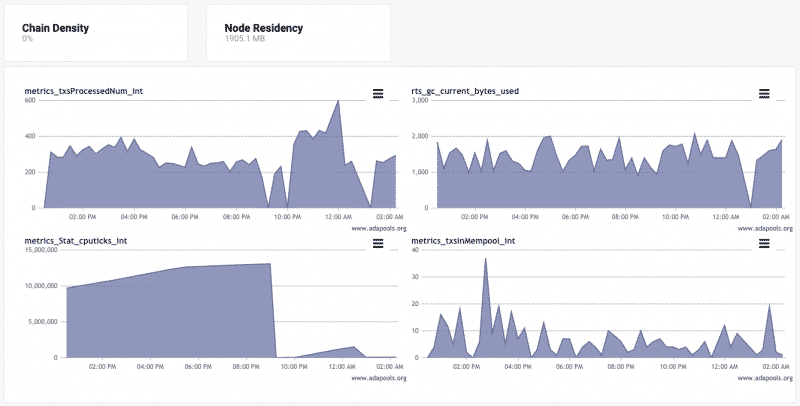
Task: Click the 1905.1 MB Node Residency value
Action: (x=248, y=40)
